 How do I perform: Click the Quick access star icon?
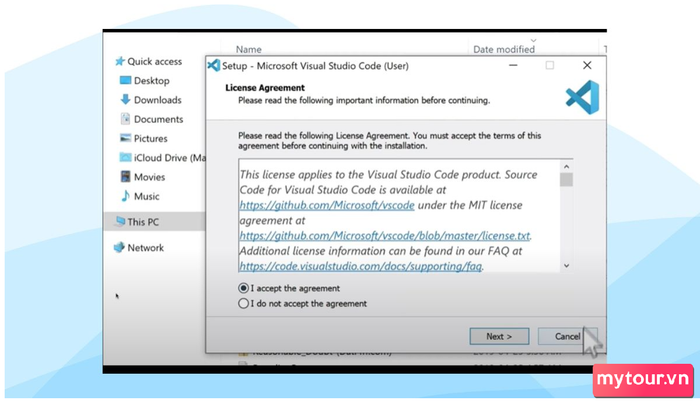(x=119, y=61)
